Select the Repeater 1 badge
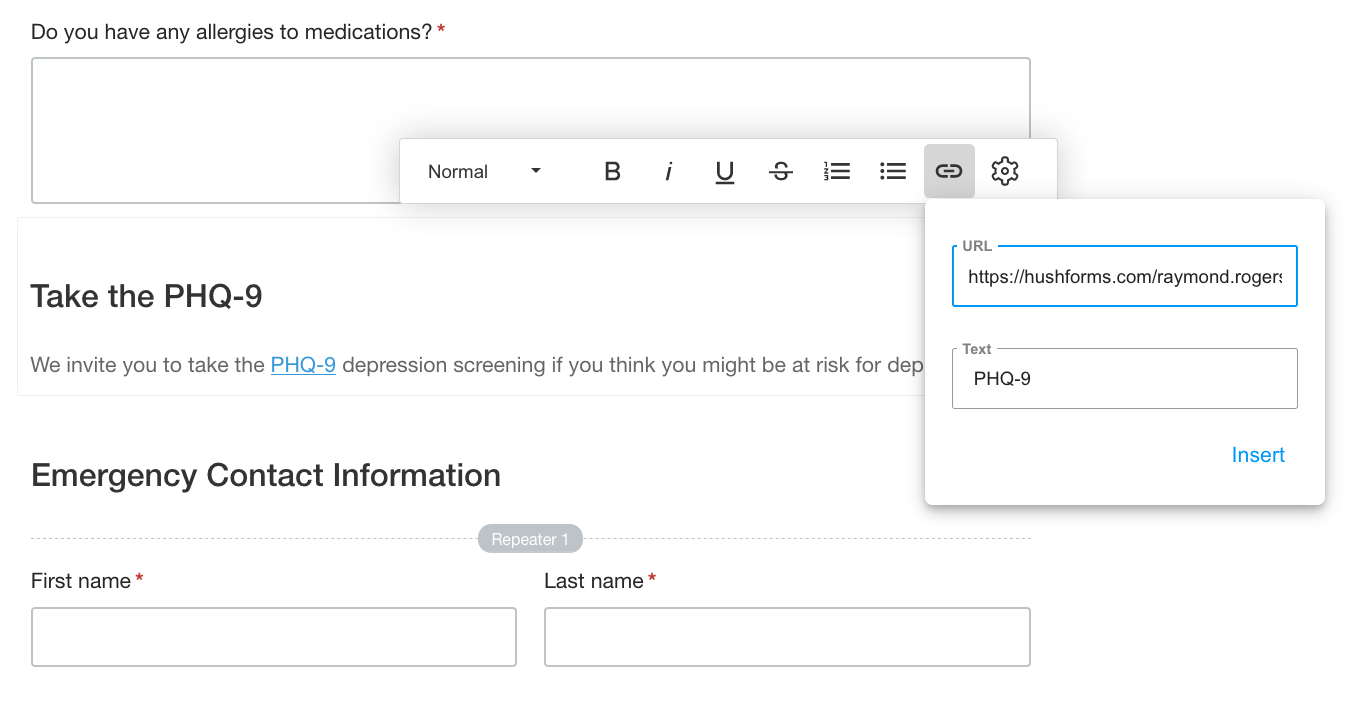 (530, 538)
